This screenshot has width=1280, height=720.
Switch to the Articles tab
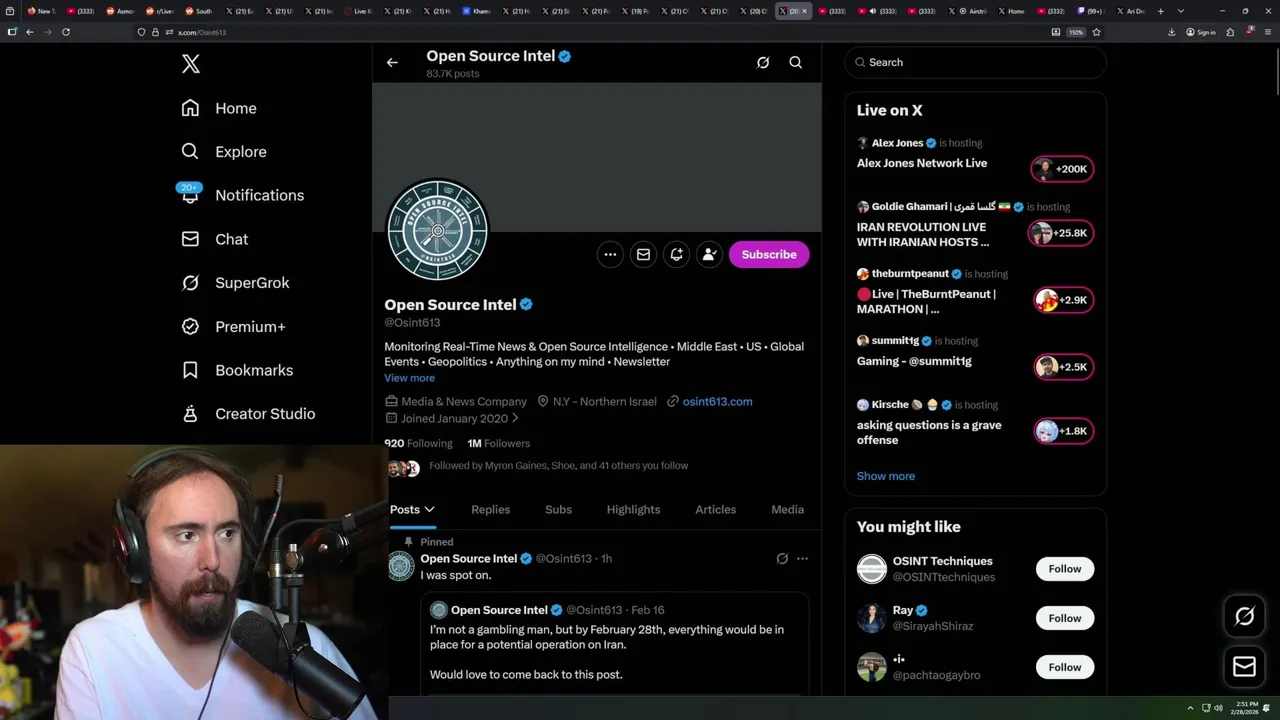[716, 509]
